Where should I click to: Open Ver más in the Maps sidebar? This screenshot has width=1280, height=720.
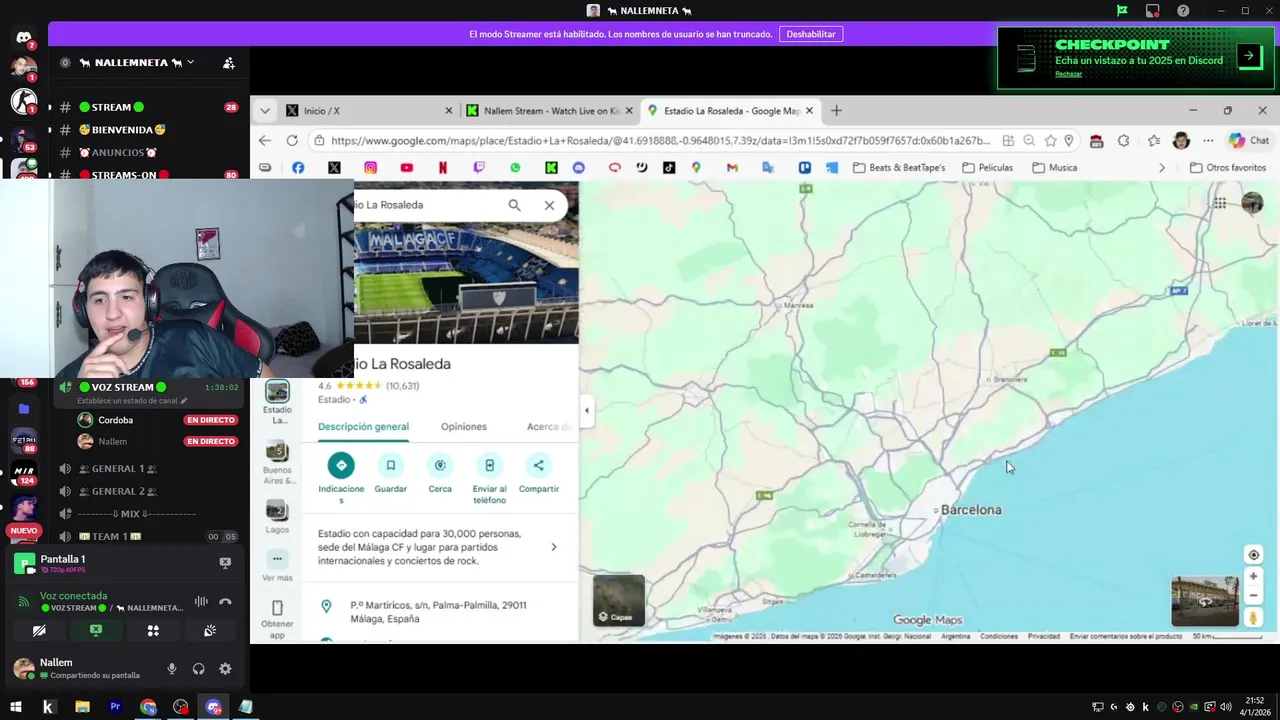coord(277,567)
